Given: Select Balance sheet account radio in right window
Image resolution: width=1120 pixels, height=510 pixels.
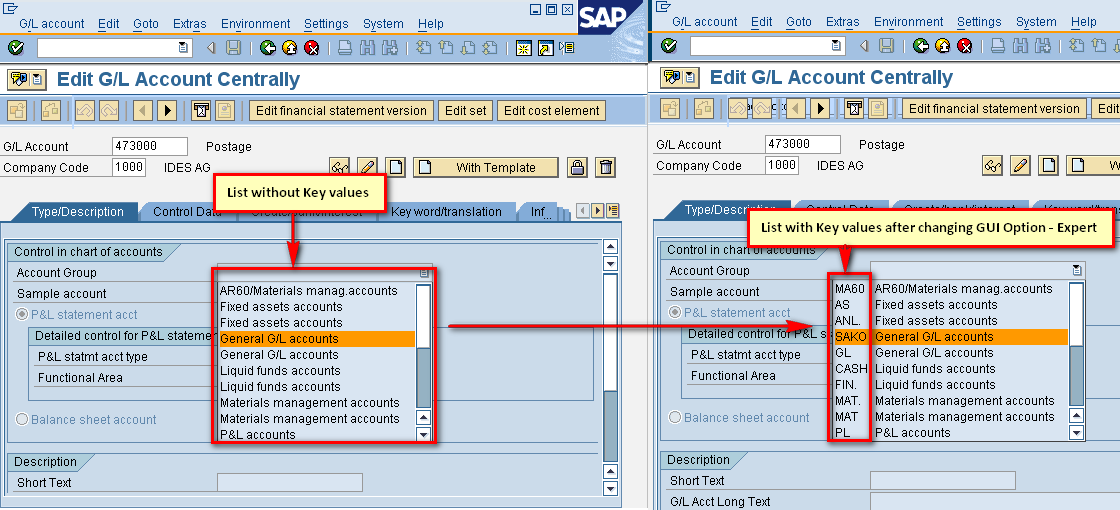Looking at the screenshot, I should click(x=676, y=418).
